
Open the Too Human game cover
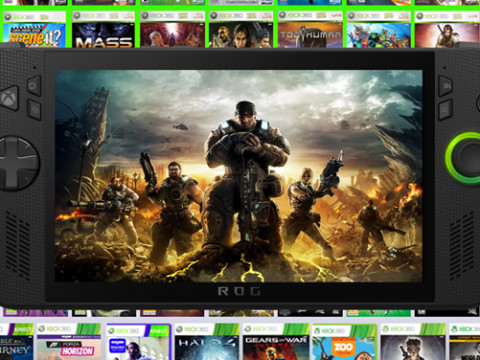[x=310, y=29]
